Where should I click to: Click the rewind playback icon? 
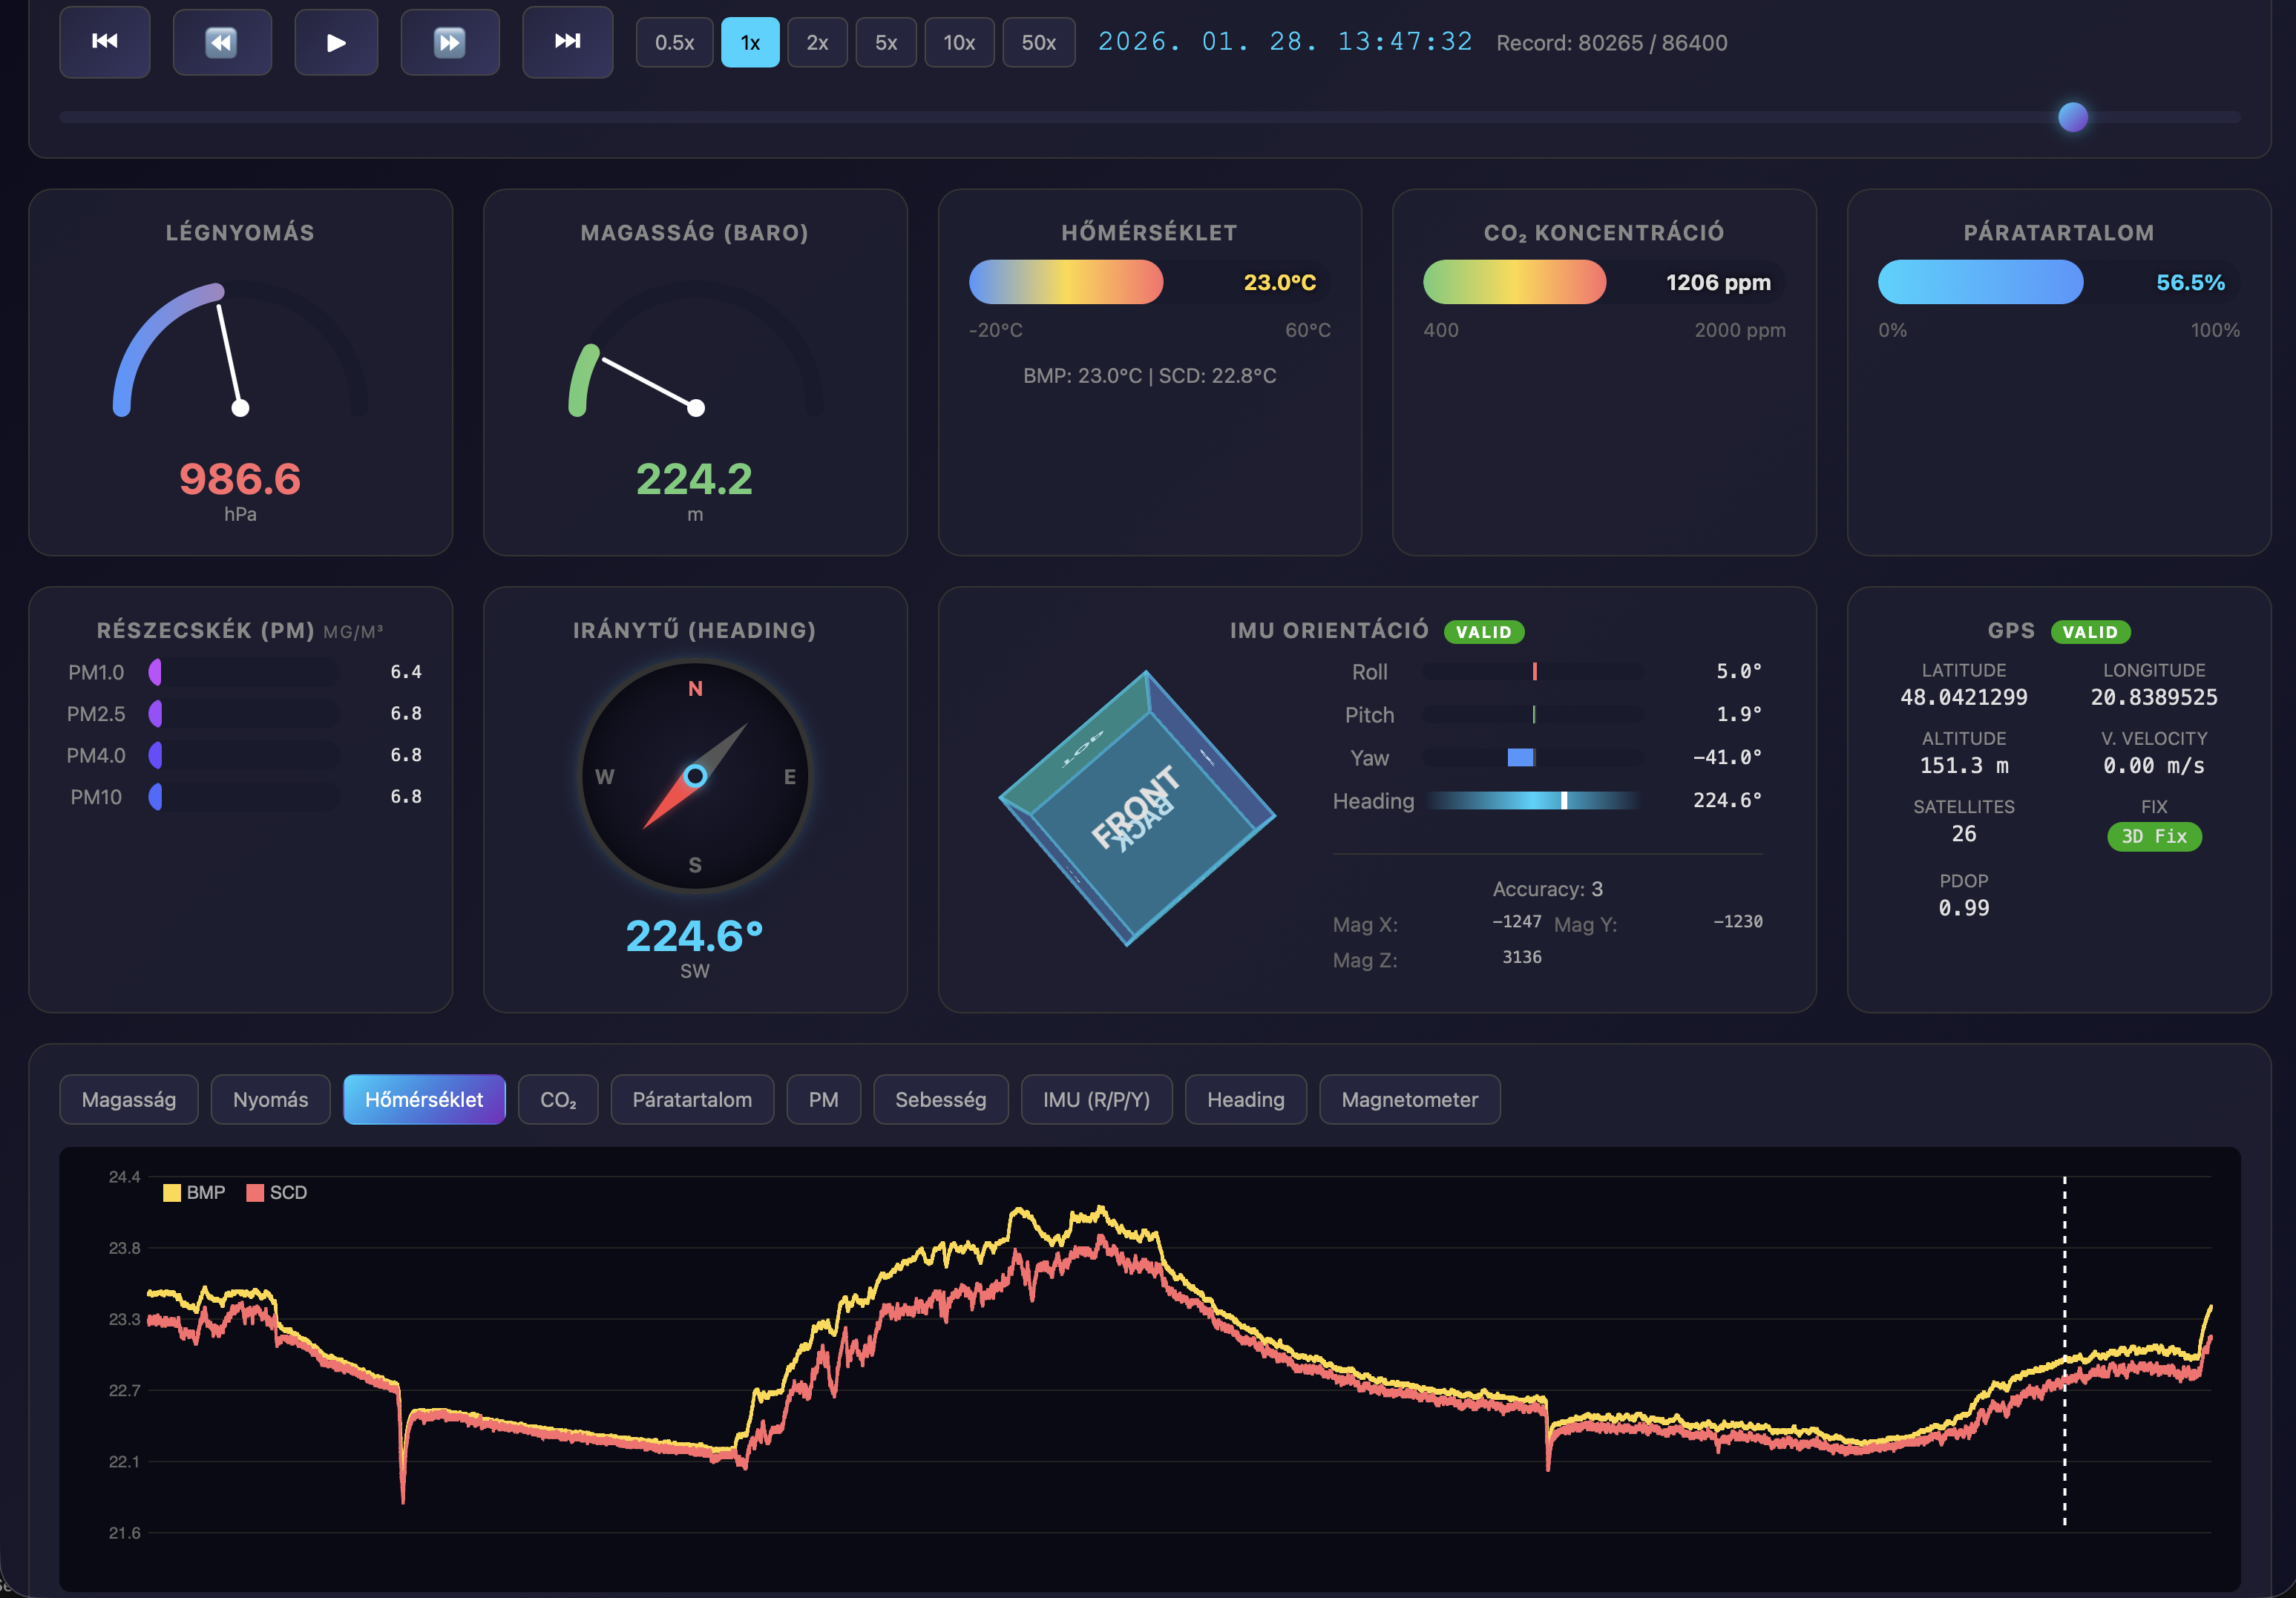click(222, 42)
